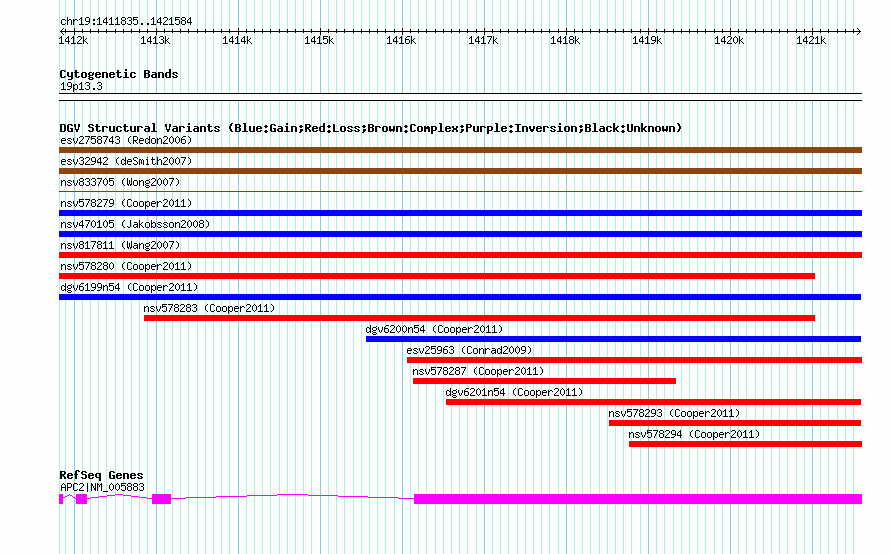Screen dimensions: 890x554
Task: Click the nsv578293 (Cooper2011) label
Action: (674, 413)
